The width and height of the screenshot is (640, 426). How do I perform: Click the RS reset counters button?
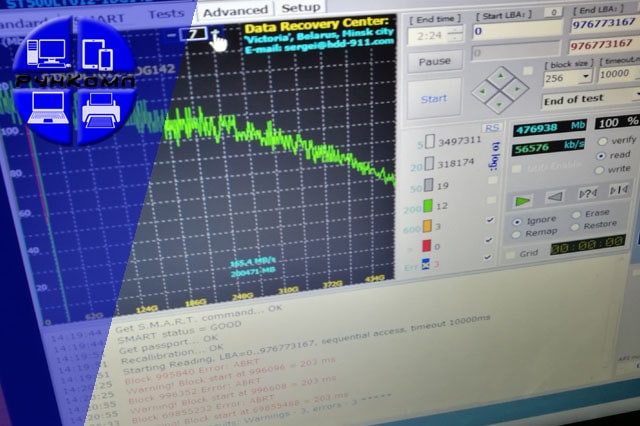[491, 128]
